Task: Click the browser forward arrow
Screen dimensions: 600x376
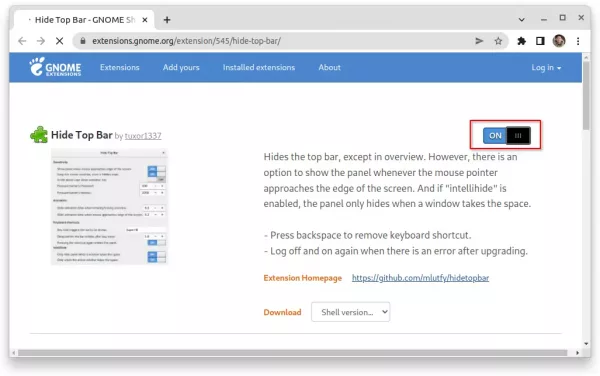Action: (x=41, y=41)
